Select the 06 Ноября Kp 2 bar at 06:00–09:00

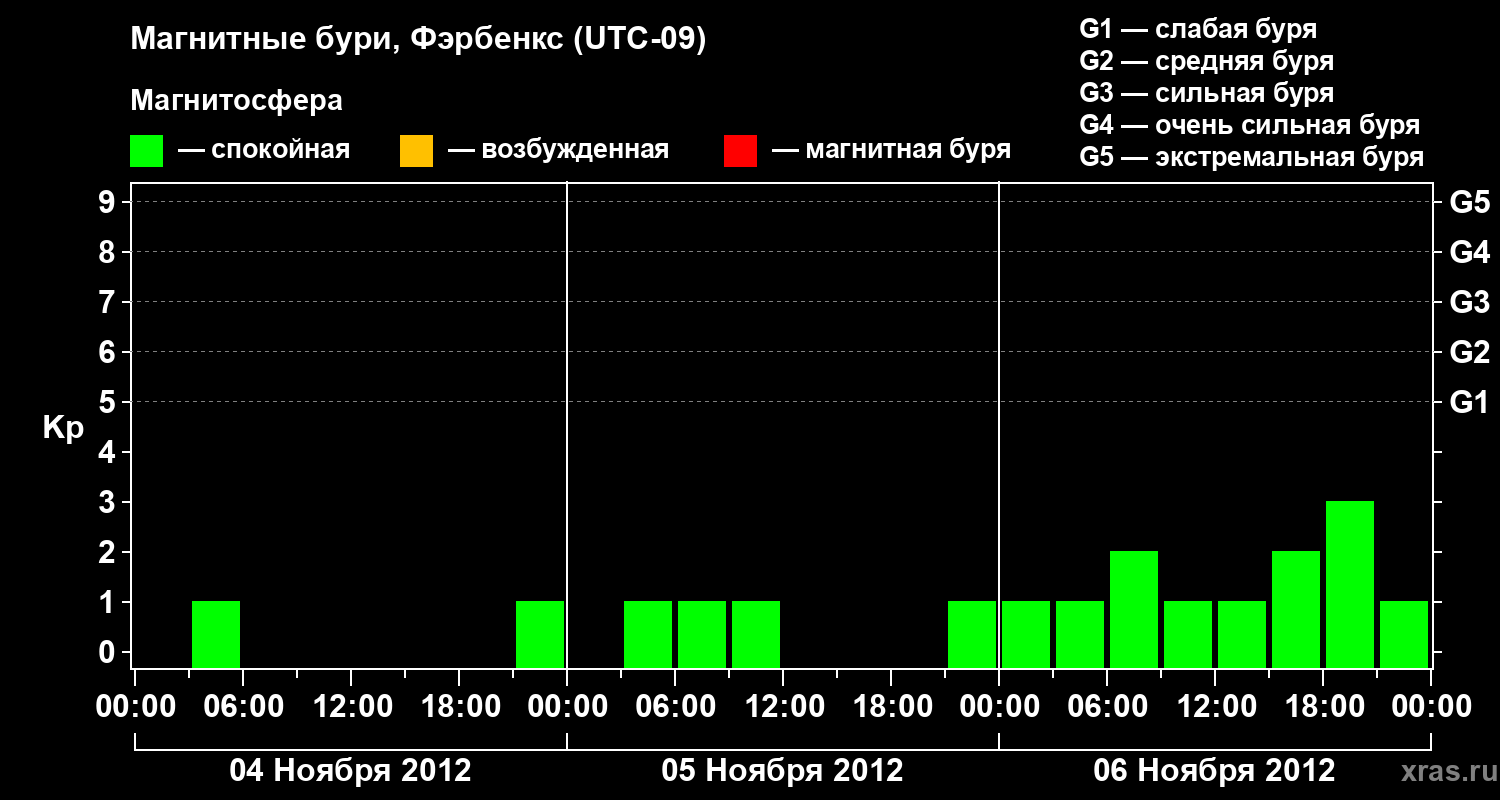pyautogui.click(x=1134, y=610)
